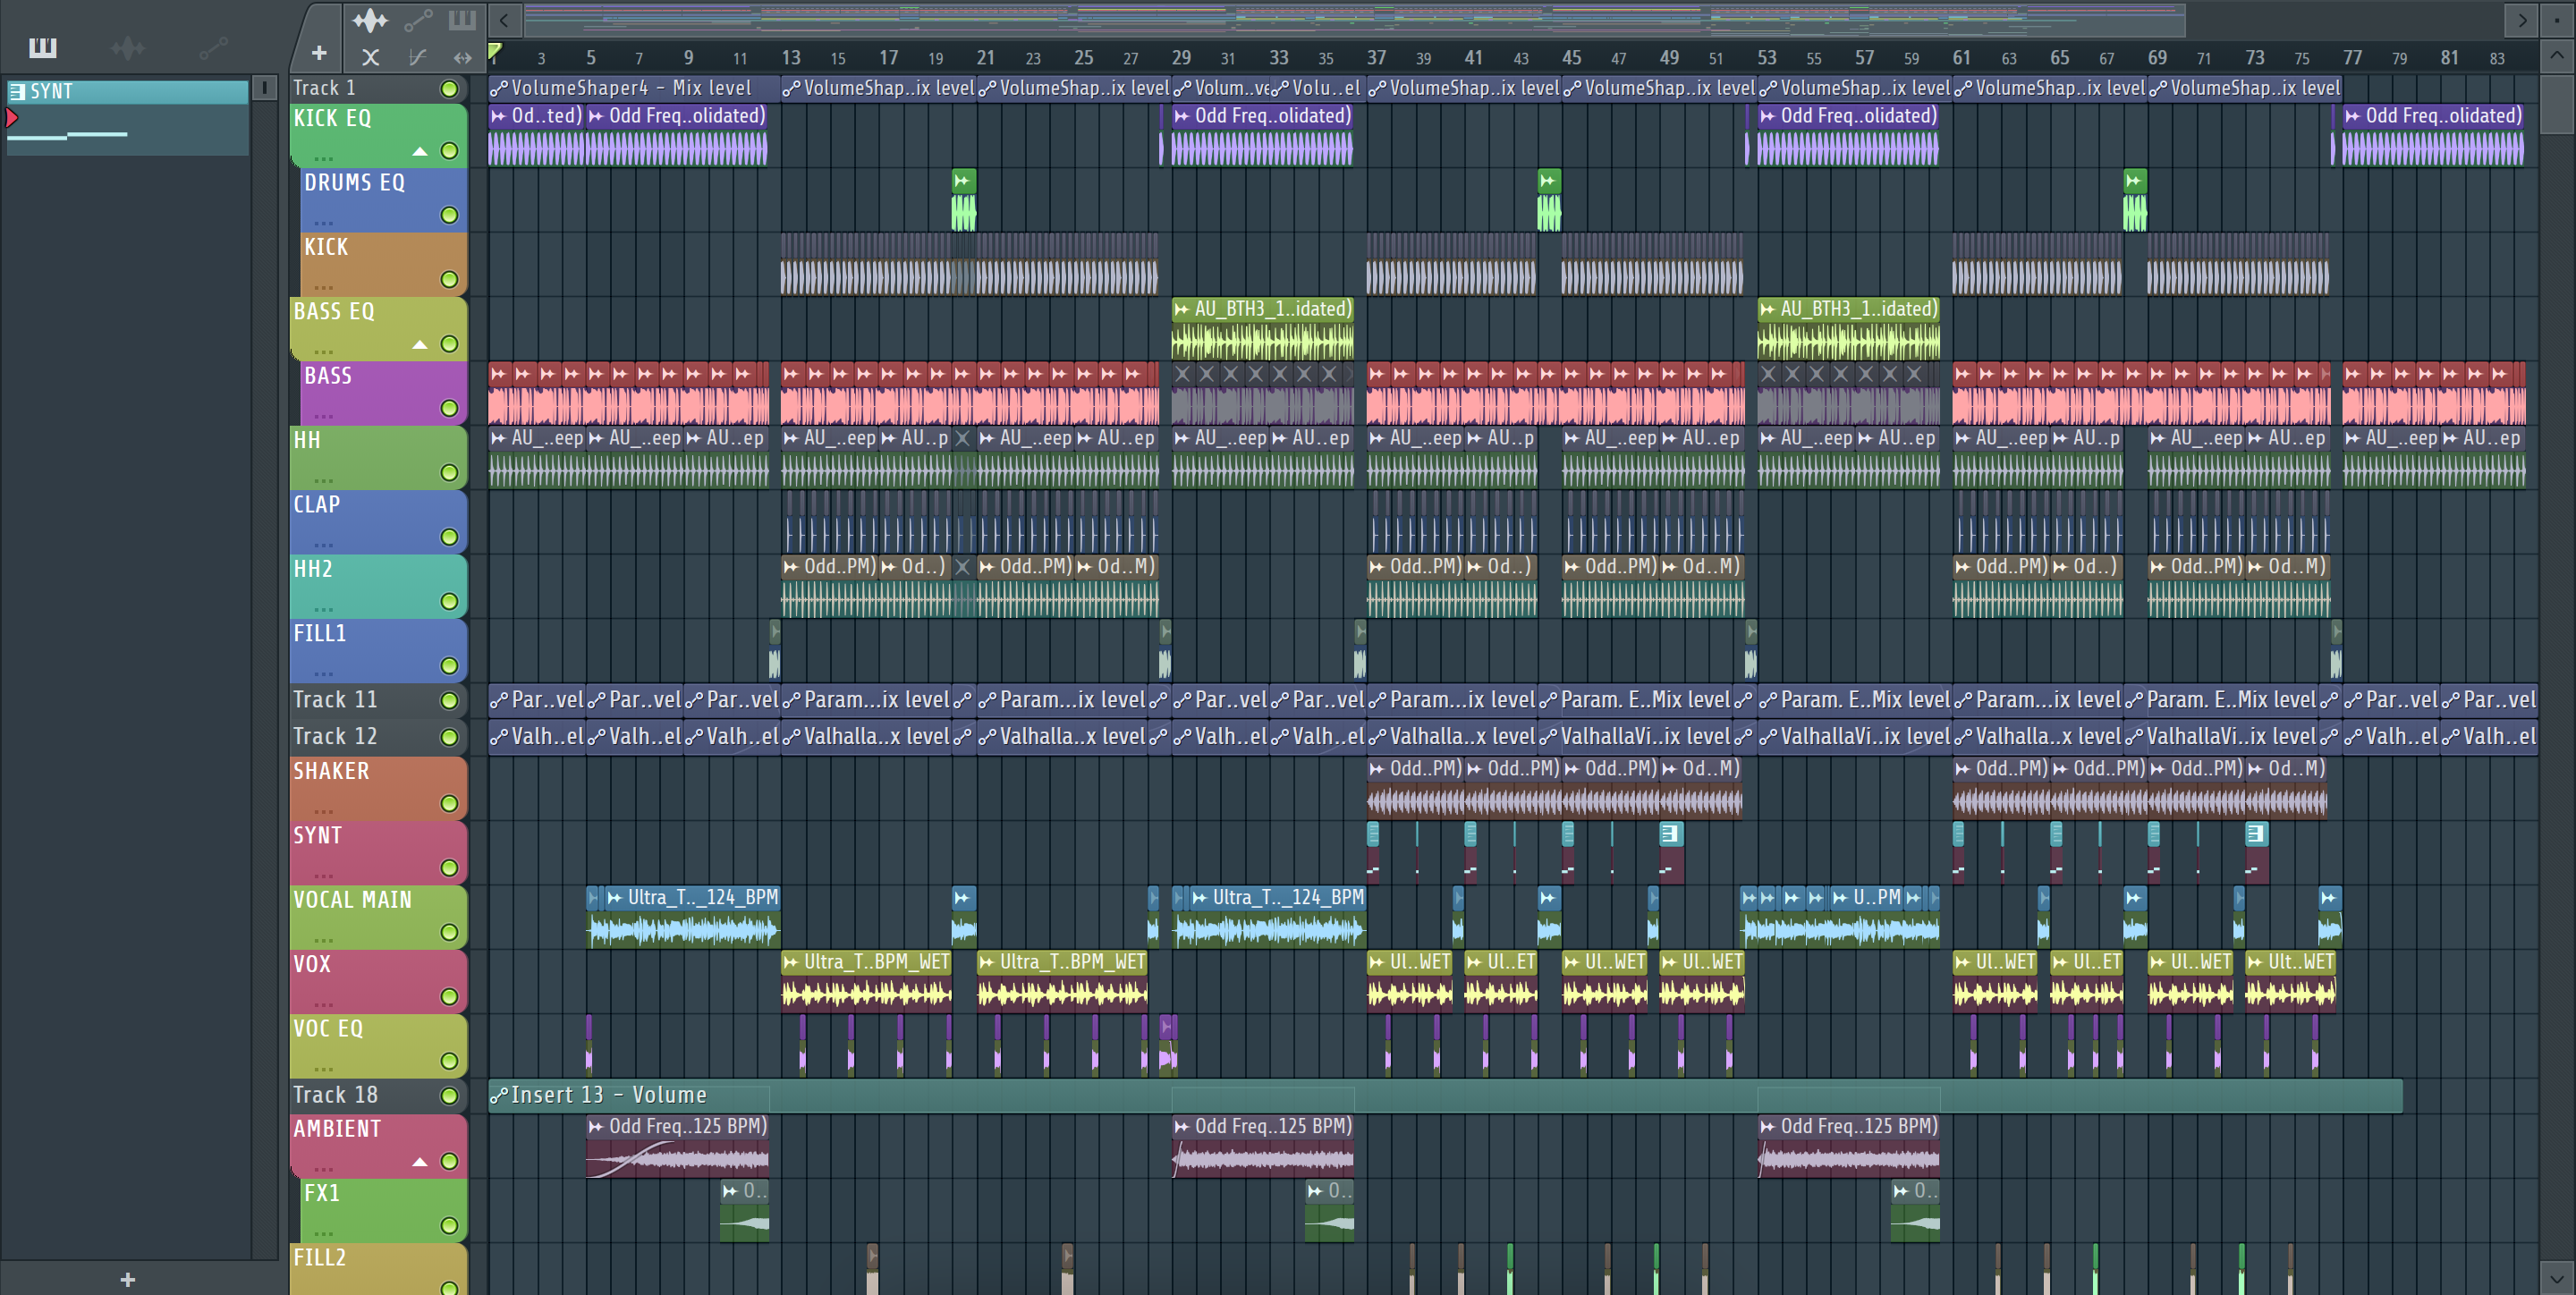The width and height of the screenshot is (2576, 1295).
Task: Jump to bar 13 on the timeline
Action: 790,57
